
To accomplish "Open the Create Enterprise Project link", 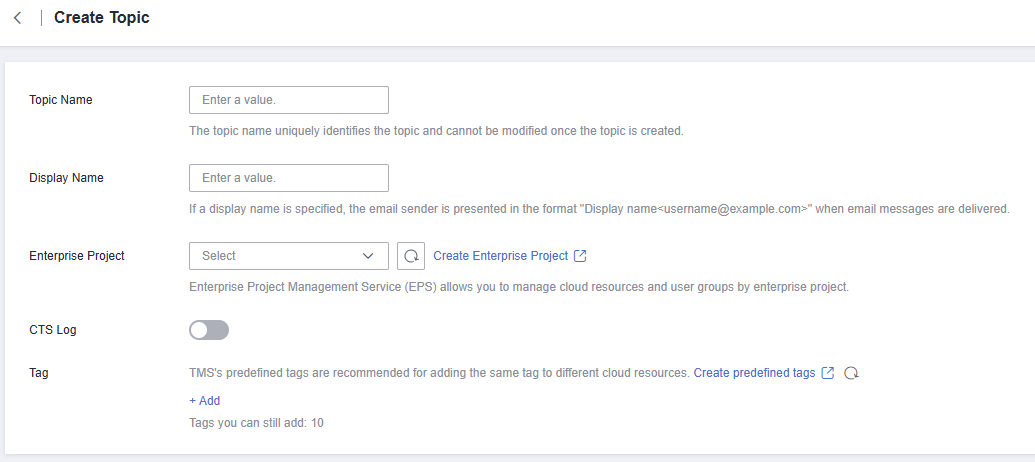I will pos(500,256).
